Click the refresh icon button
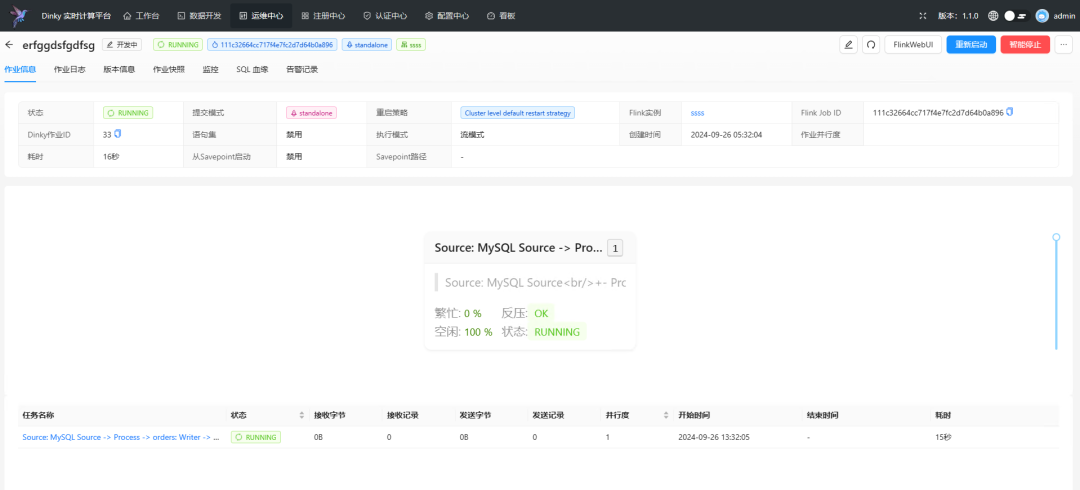Image resolution: width=1080 pixels, height=490 pixels. (871, 45)
